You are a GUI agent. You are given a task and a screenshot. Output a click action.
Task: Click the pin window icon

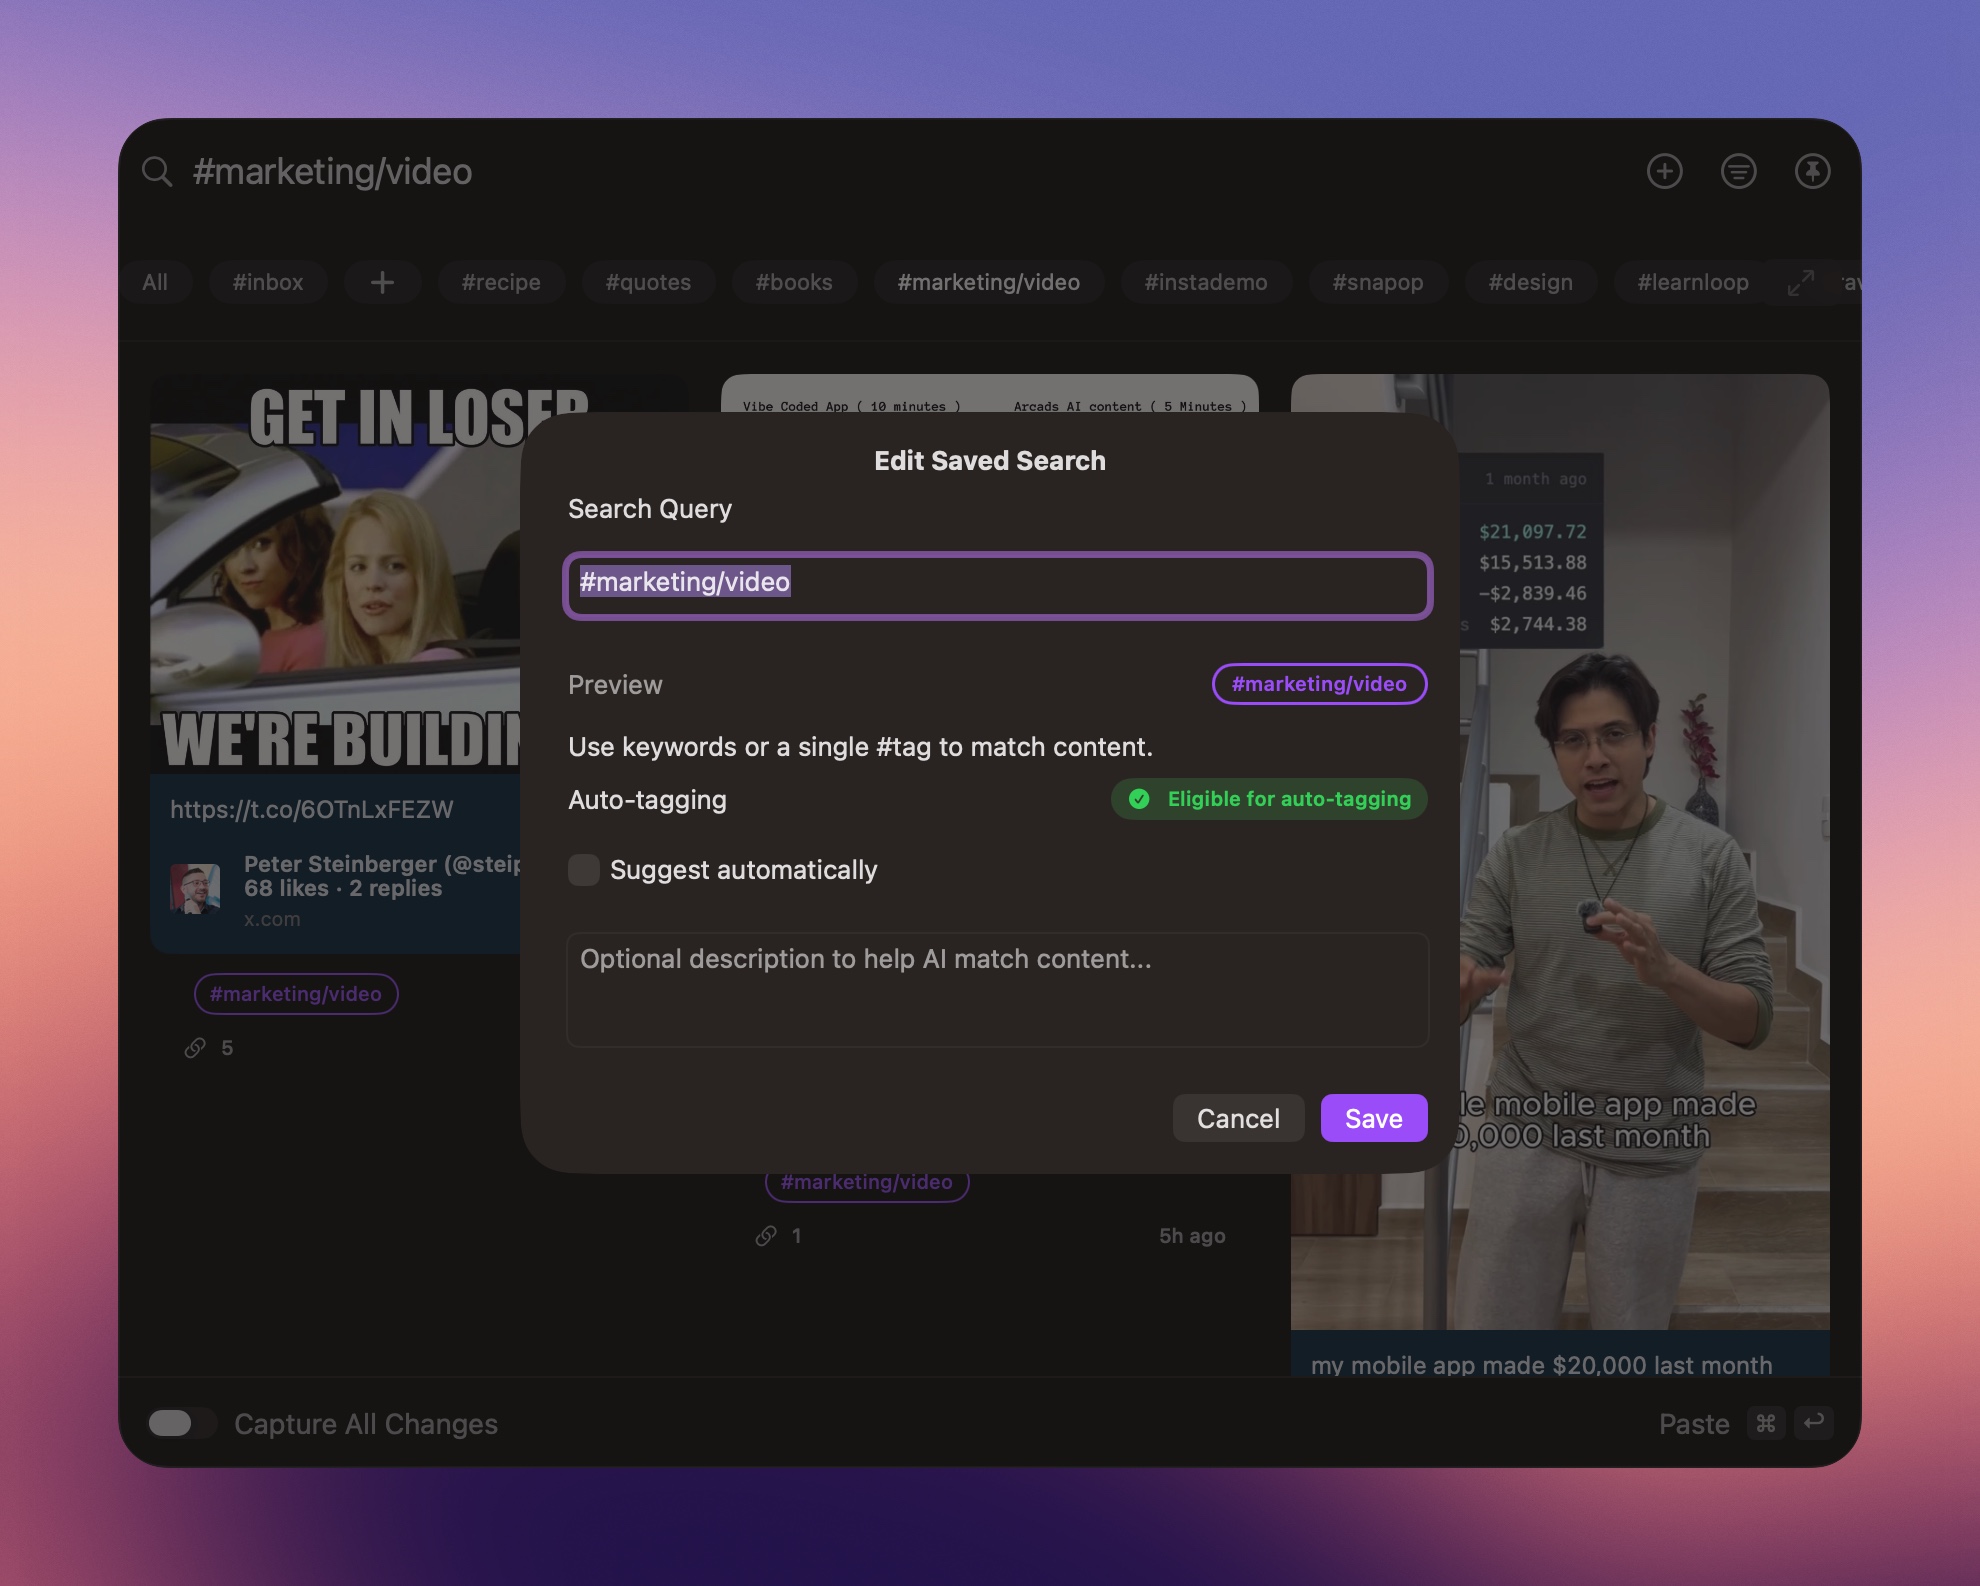click(x=1813, y=171)
